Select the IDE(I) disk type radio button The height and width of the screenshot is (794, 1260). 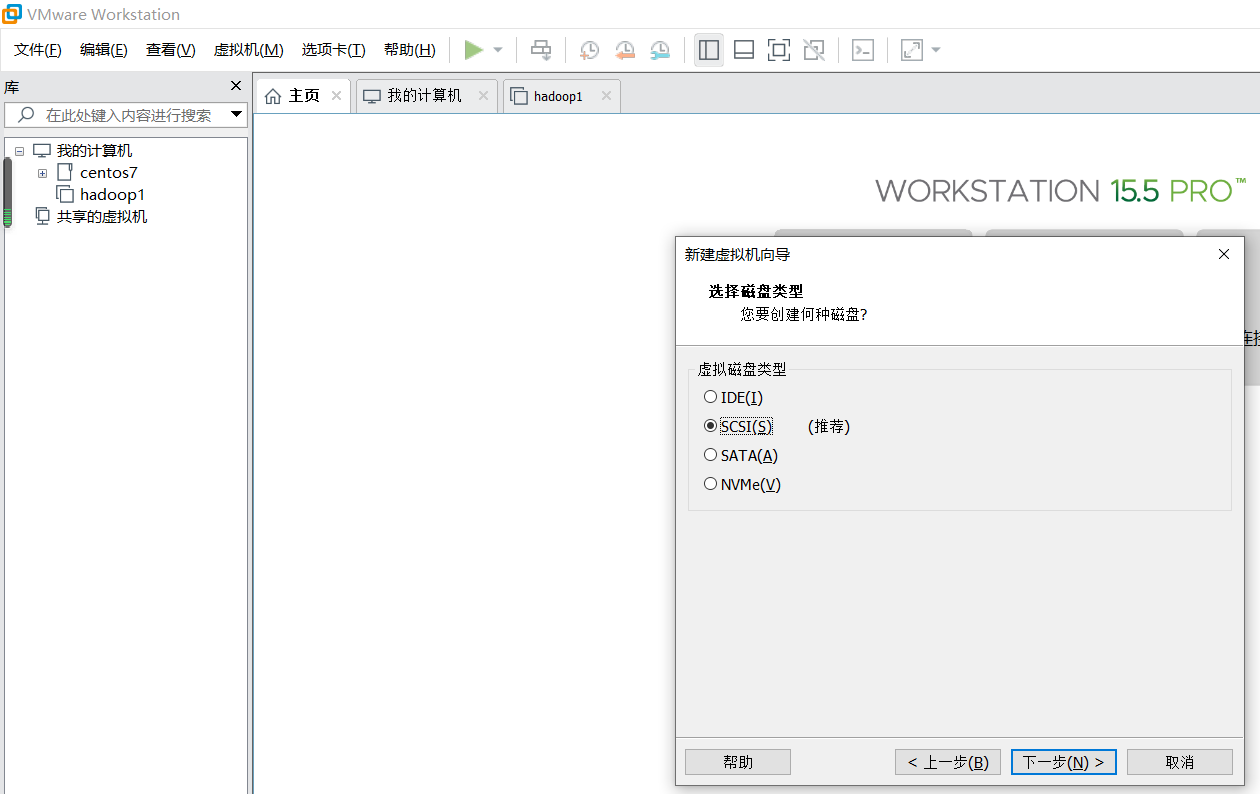[710, 397]
